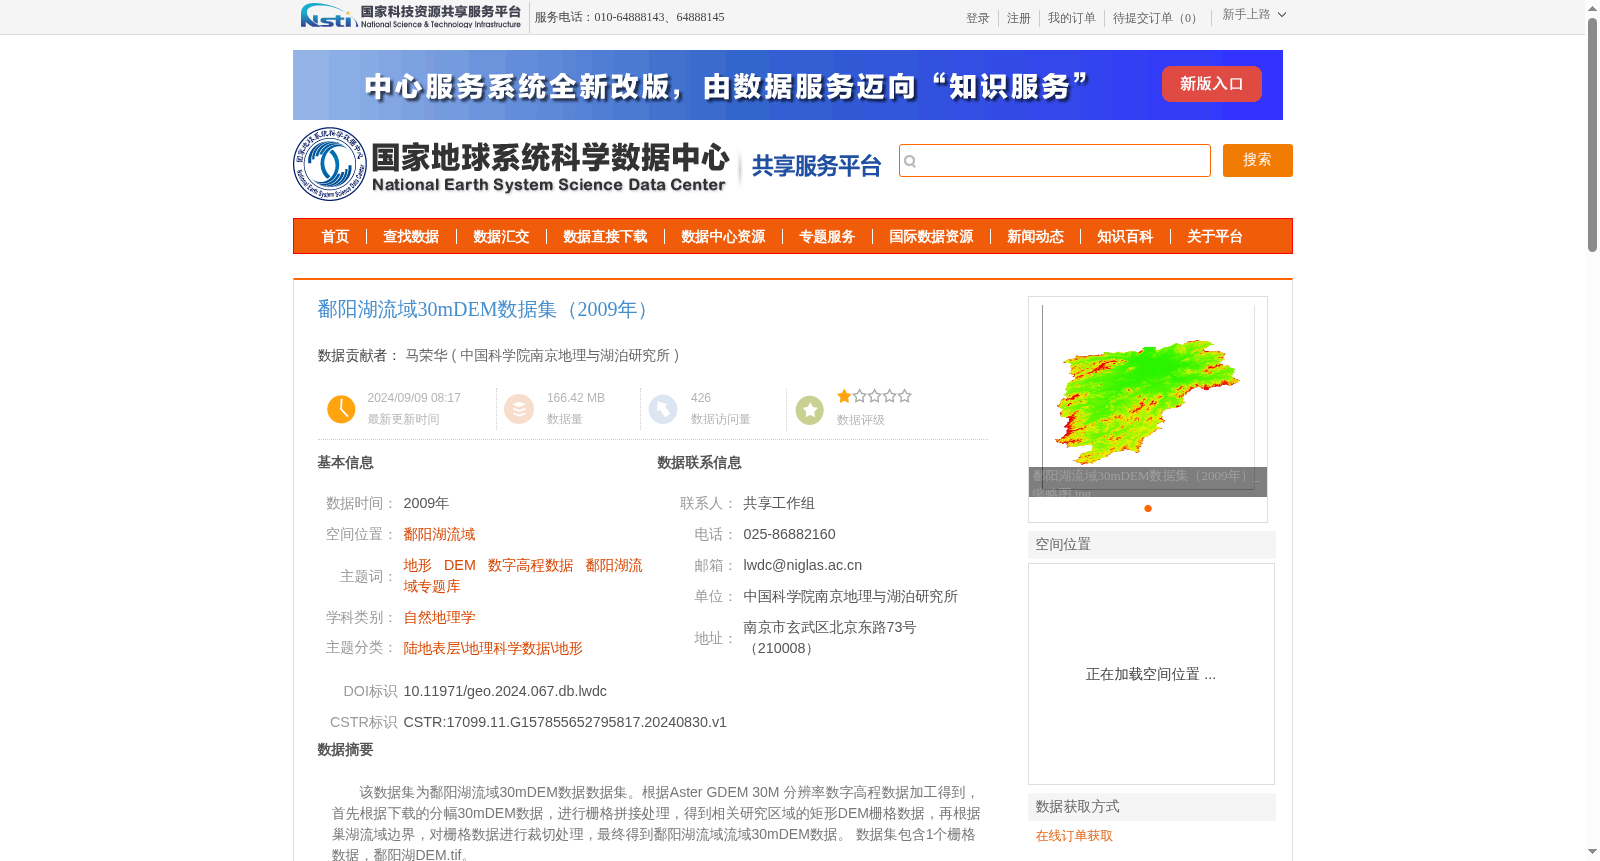Open the 国际数据资源 menu item
This screenshot has height=861, width=1600.
click(x=931, y=237)
